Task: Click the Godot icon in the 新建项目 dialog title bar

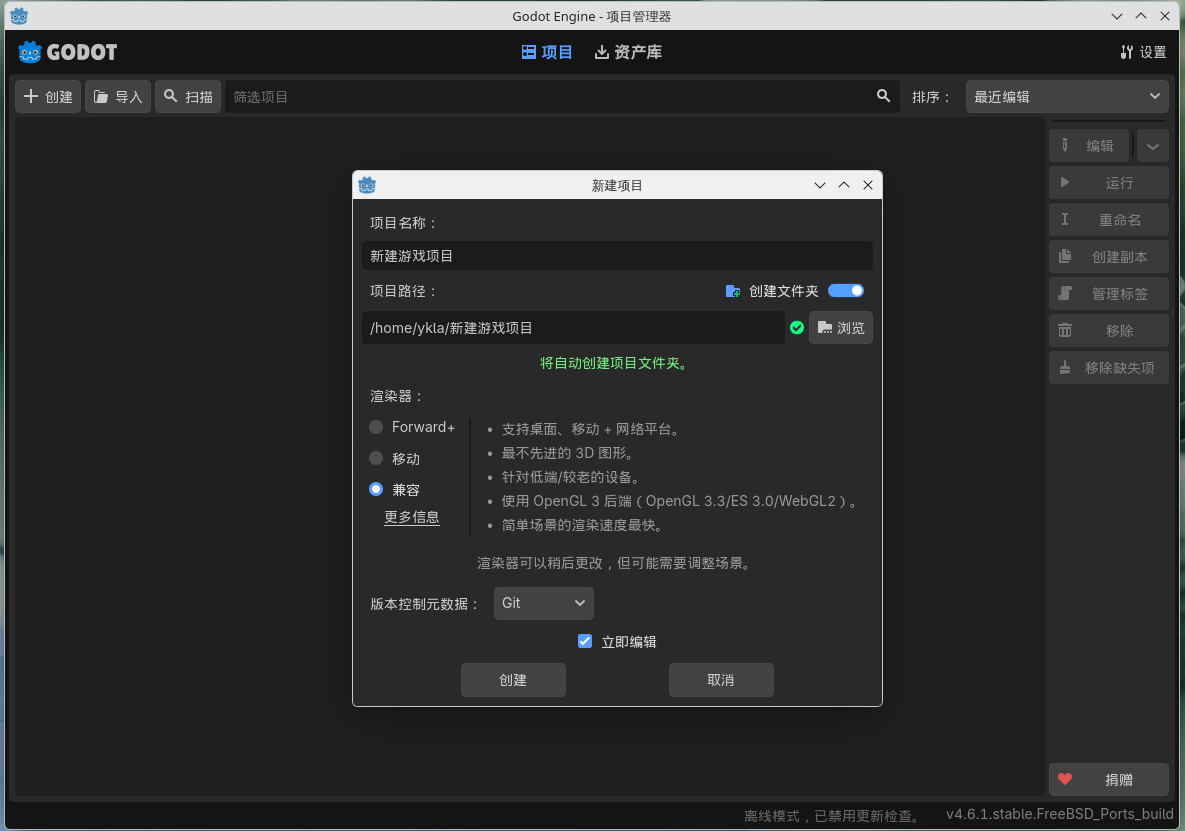Action: coord(367,185)
